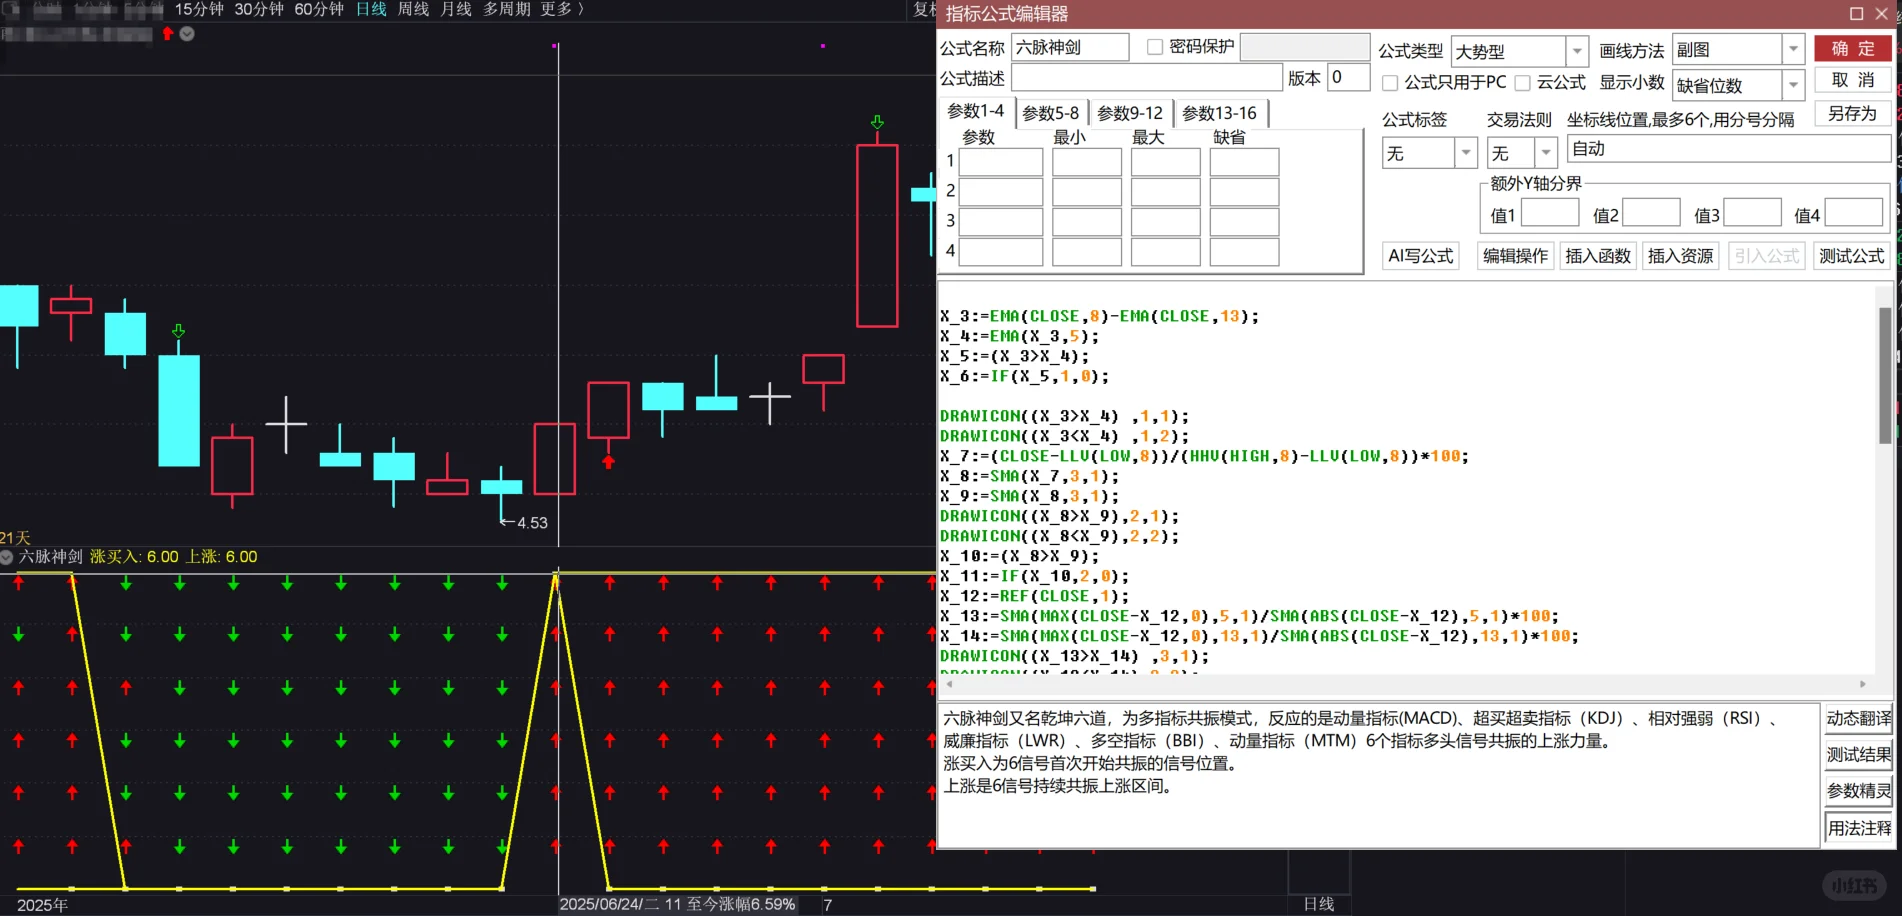Image resolution: width=1902 pixels, height=916 pixels.
Task: Click AI写公式 button
Action: pyautogui.click(x=1420, y=256)
